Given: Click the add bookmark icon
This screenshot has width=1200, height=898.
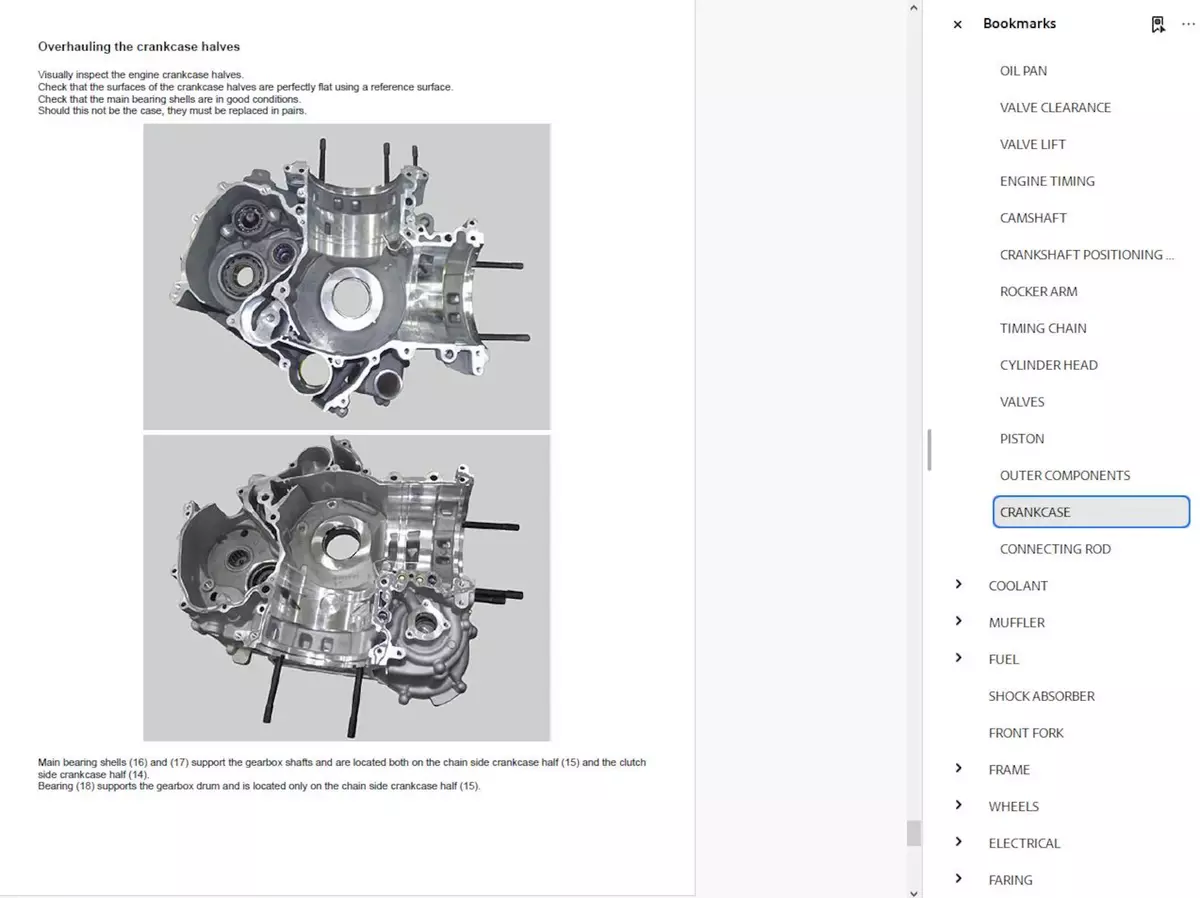Looking at the screenshot, I should (x=1158, y=24).
